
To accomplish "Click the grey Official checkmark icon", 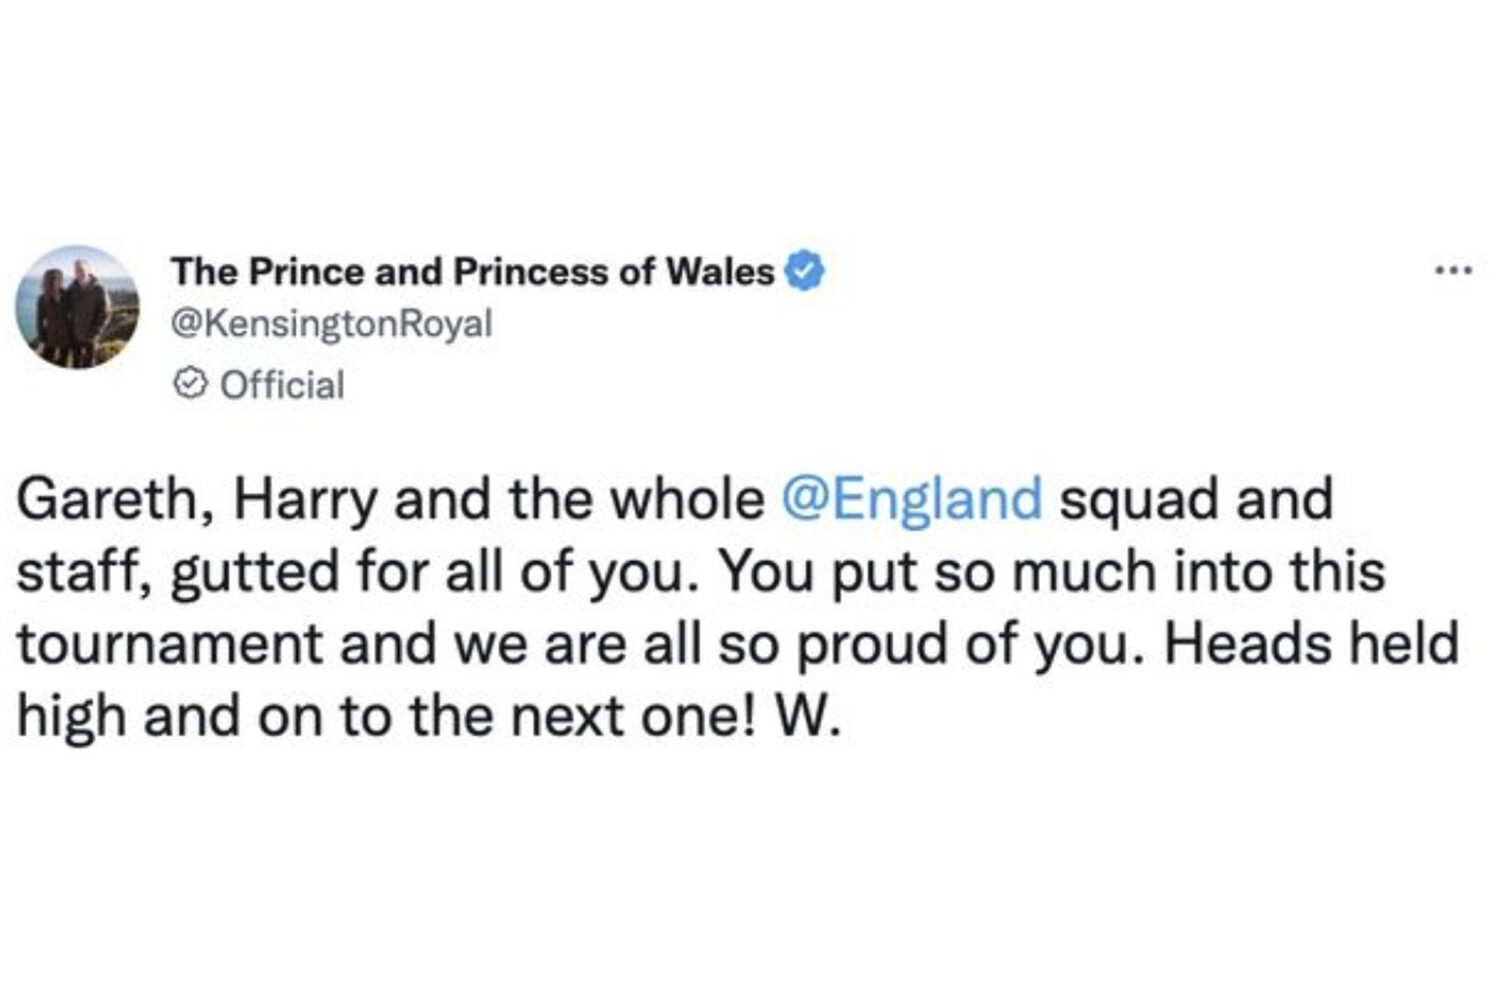I will click(x=190, y=384).
